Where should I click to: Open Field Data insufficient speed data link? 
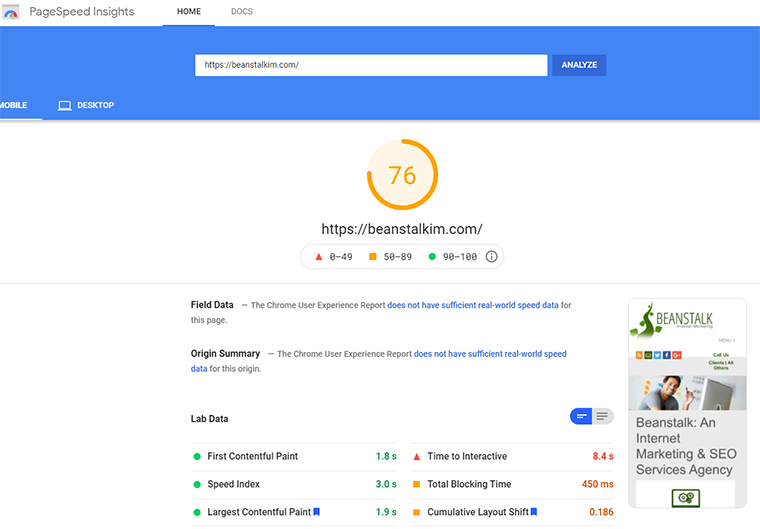point(473,305)
